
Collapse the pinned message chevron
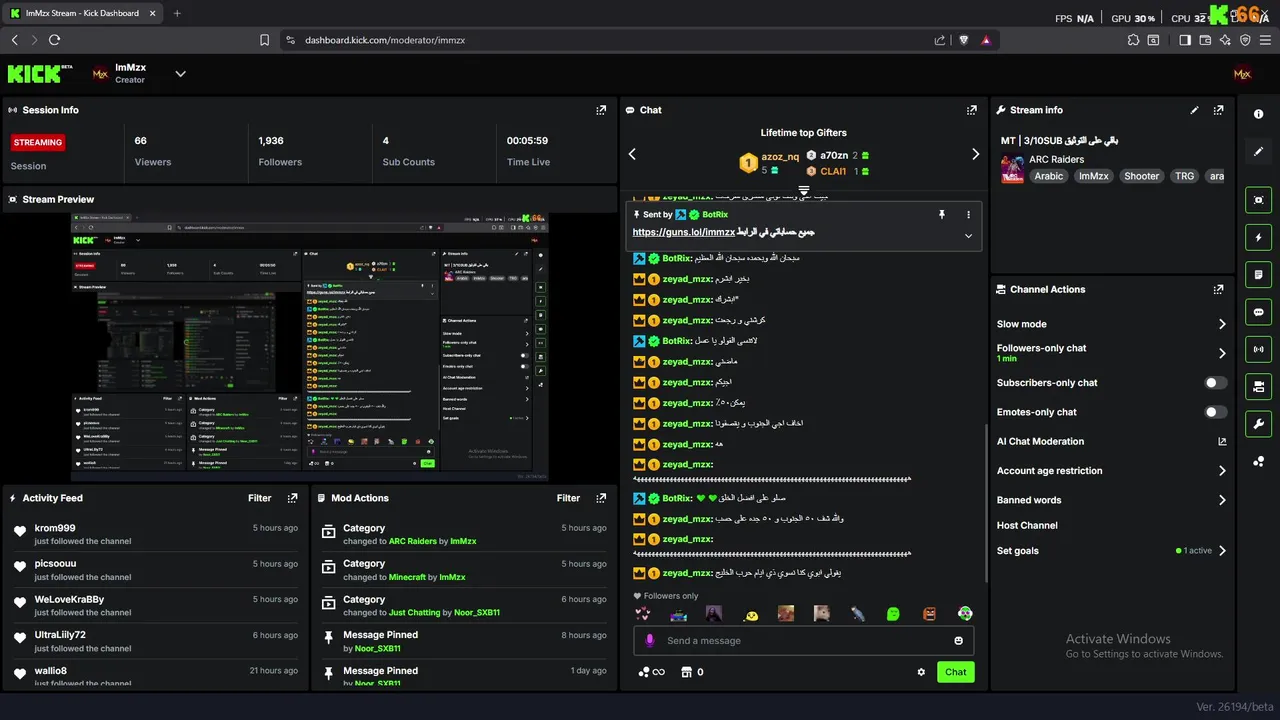968,236
